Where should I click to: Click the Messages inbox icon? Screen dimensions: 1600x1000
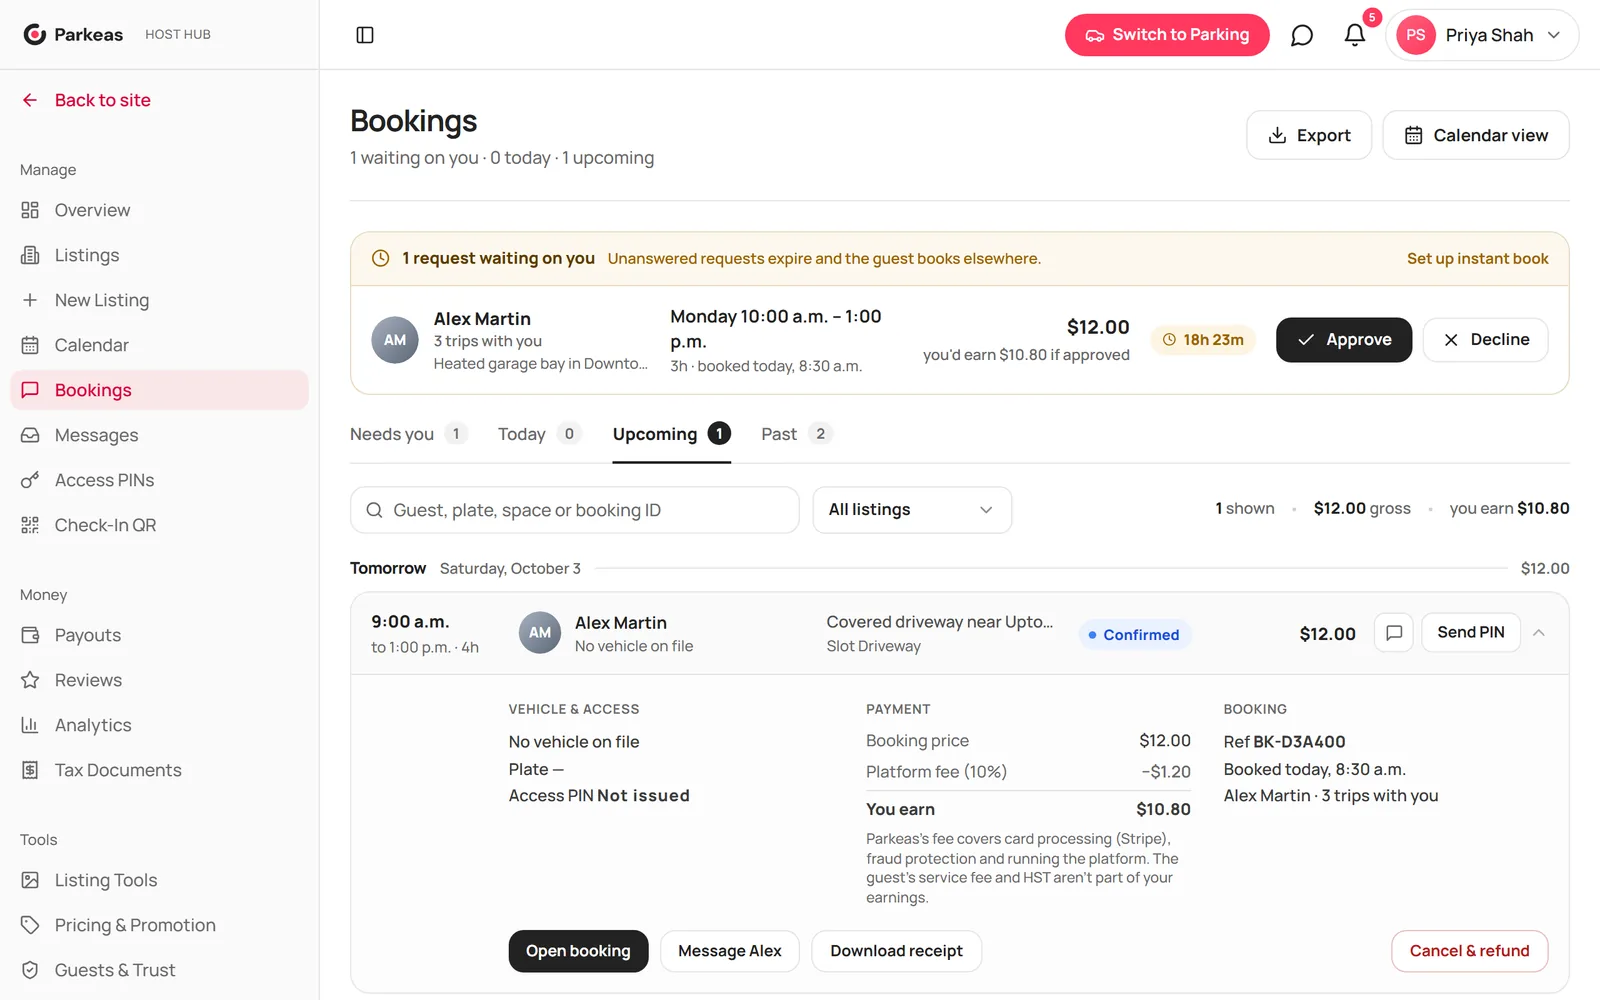pos(30,435)
